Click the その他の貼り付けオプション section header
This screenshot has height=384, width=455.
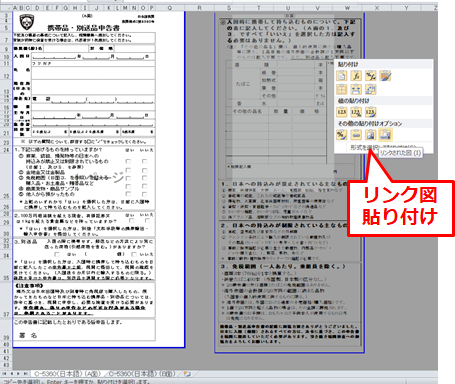coord(384,123)
